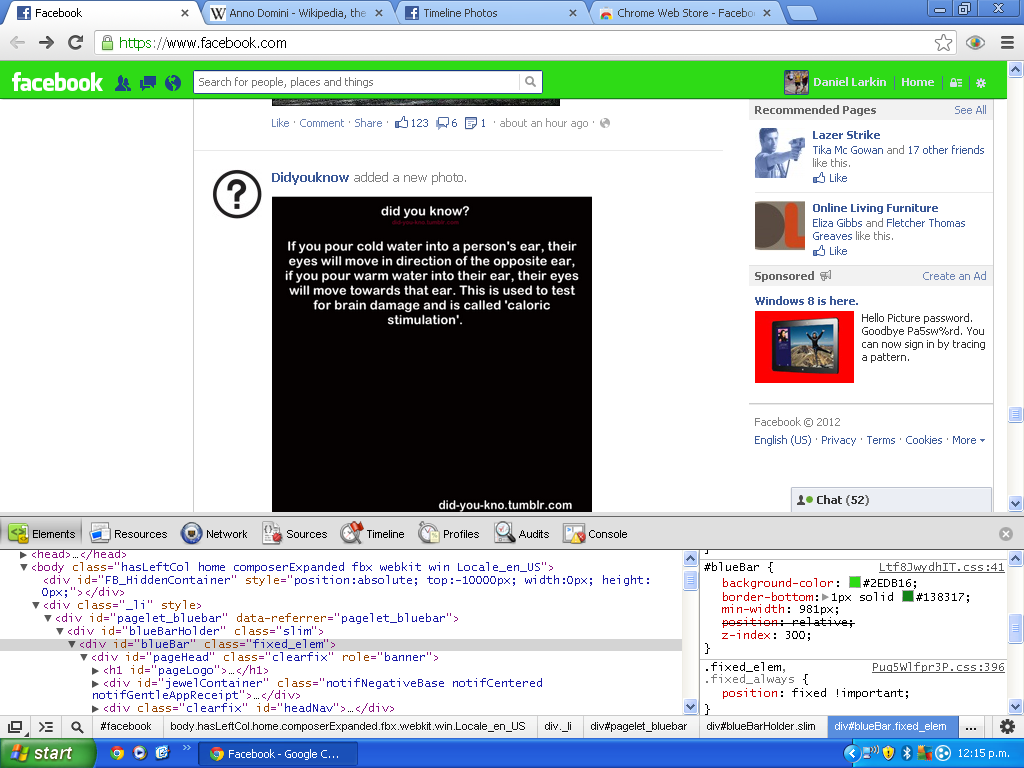Switch to the Network panel
This screenshot has height=768, width=1024.
pos(215,534)
